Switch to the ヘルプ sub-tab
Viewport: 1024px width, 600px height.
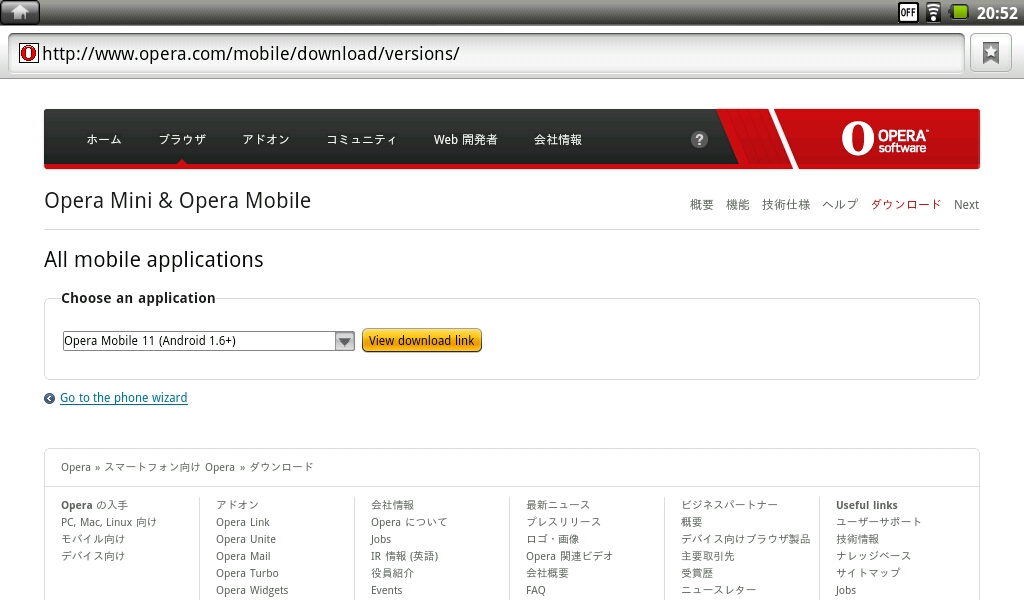tap(840, 204)
